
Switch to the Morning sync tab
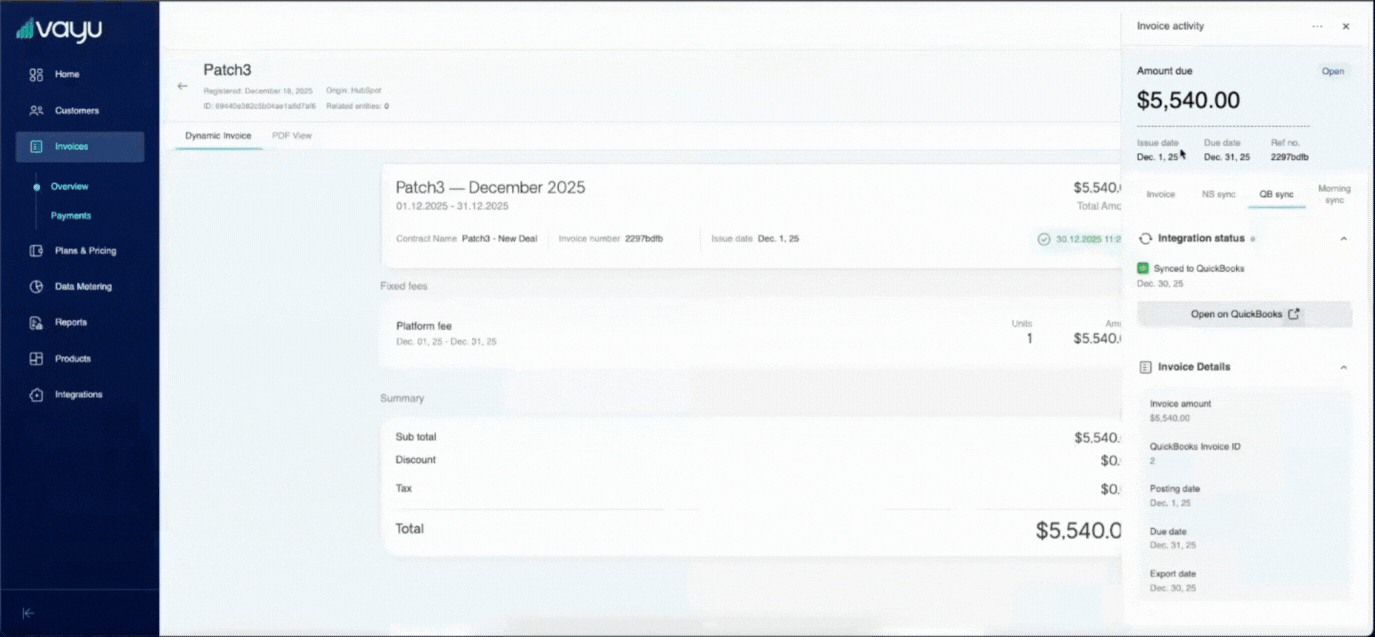click(x=1334, y=194)
